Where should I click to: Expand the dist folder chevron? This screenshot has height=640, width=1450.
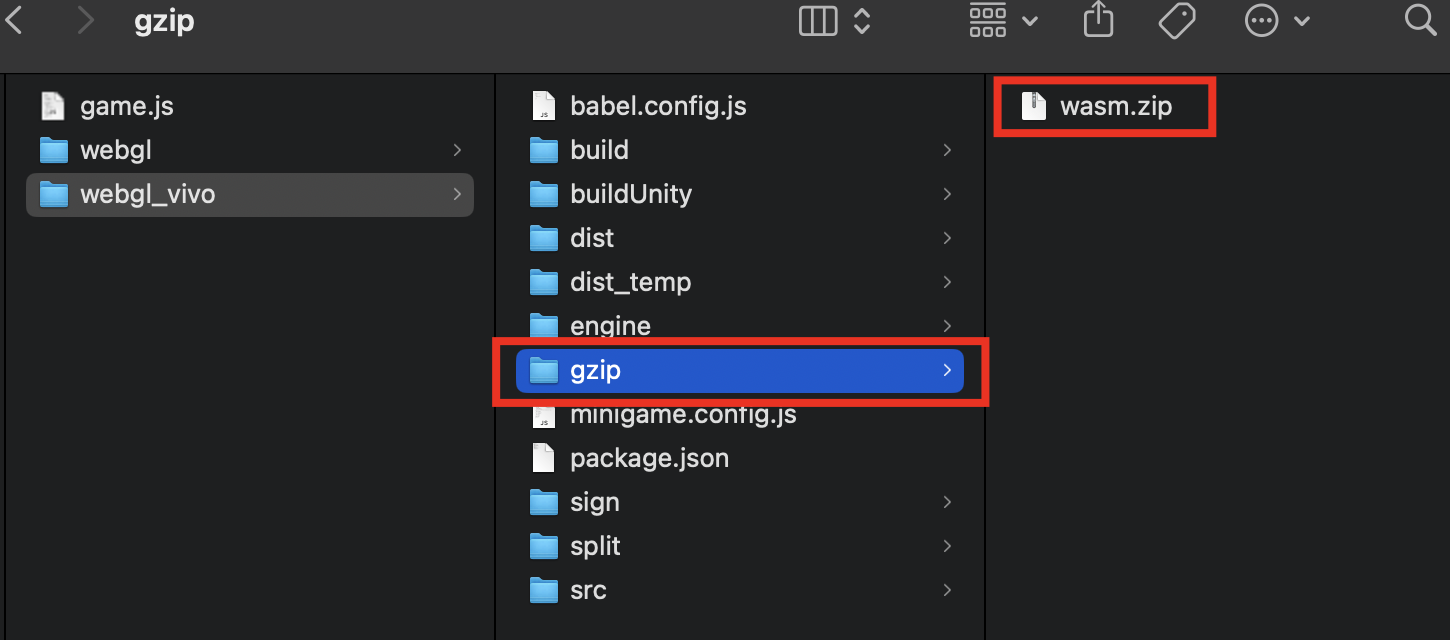(946, 238)
